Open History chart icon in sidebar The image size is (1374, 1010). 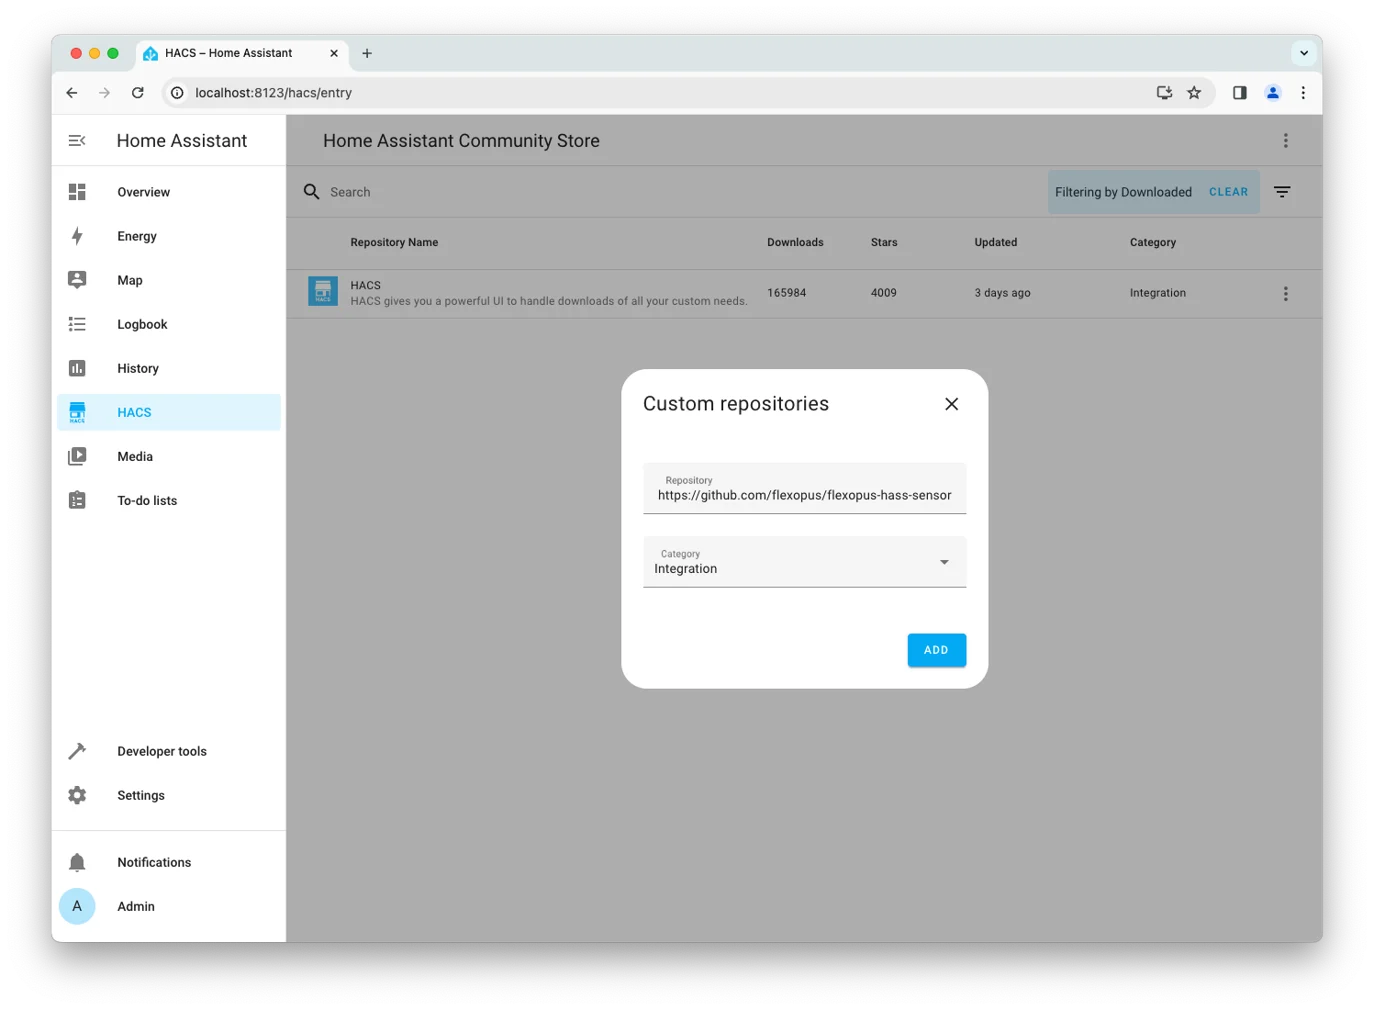(77, 368)
